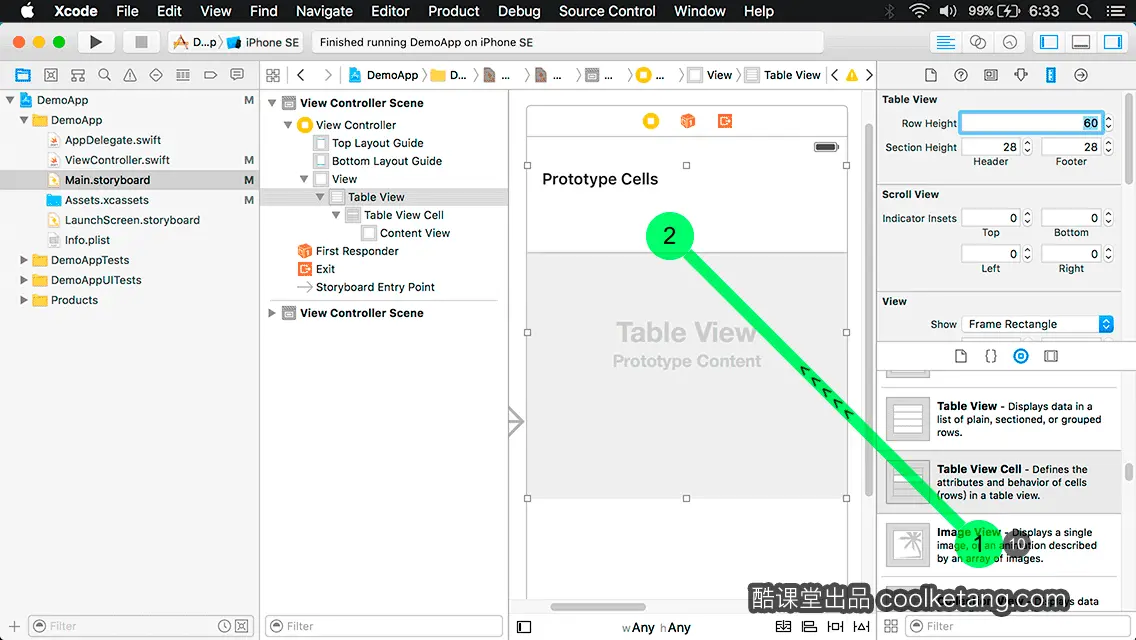Open the Test navigator
This screenshot has width=1136, height=640.
click(156, 75)
